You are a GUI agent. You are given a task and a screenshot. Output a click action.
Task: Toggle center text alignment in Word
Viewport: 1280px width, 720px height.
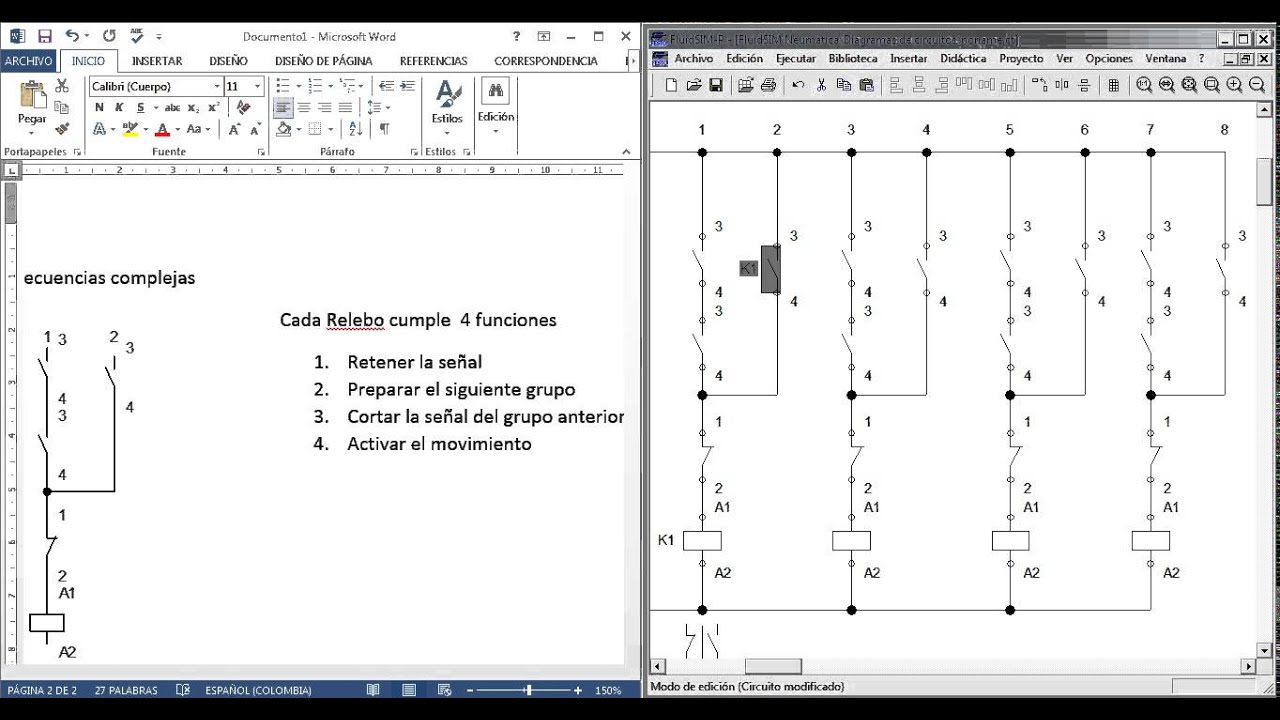(x=304, y=107)
